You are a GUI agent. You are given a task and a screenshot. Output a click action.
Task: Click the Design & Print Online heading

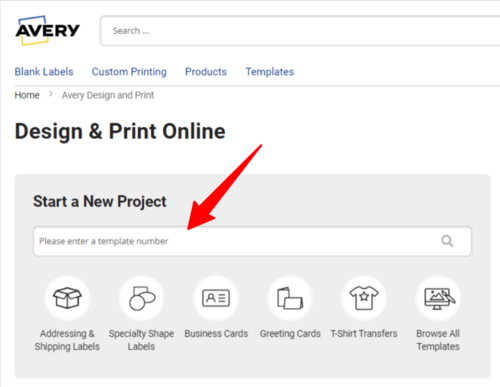tap(120, 131)
